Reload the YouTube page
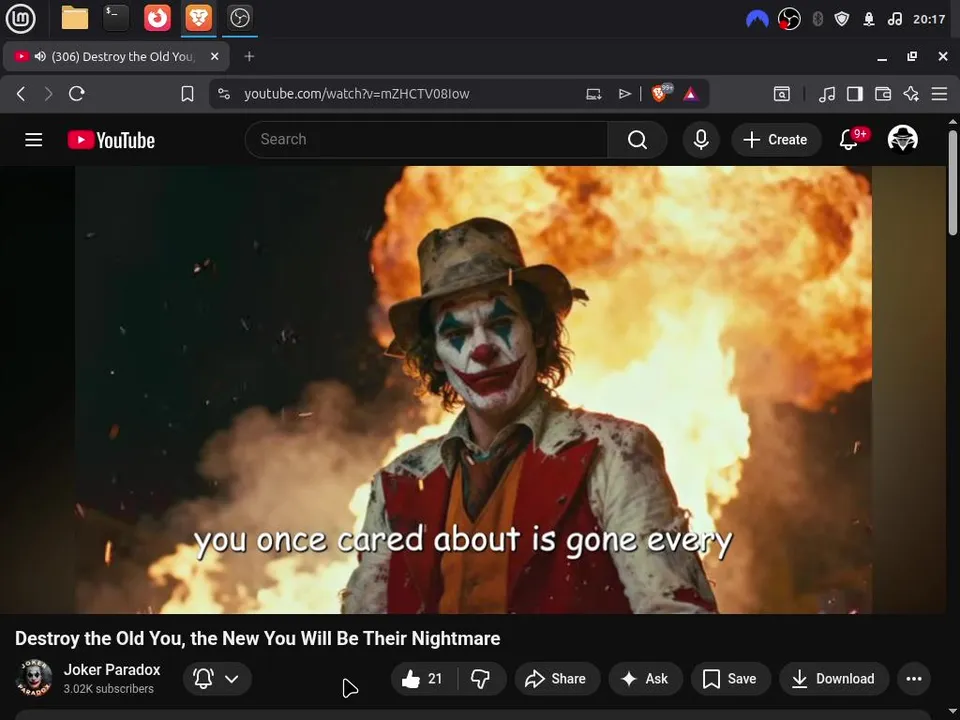This screenshot has width=960, height=720. (77, 94)
